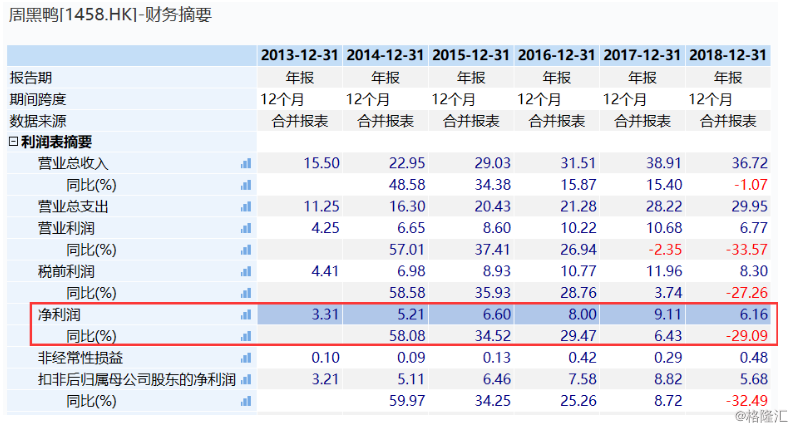Click non-recurring value 0.42 for 2016
The width and height of the screenshot is (795, 430).
point(582,358)
